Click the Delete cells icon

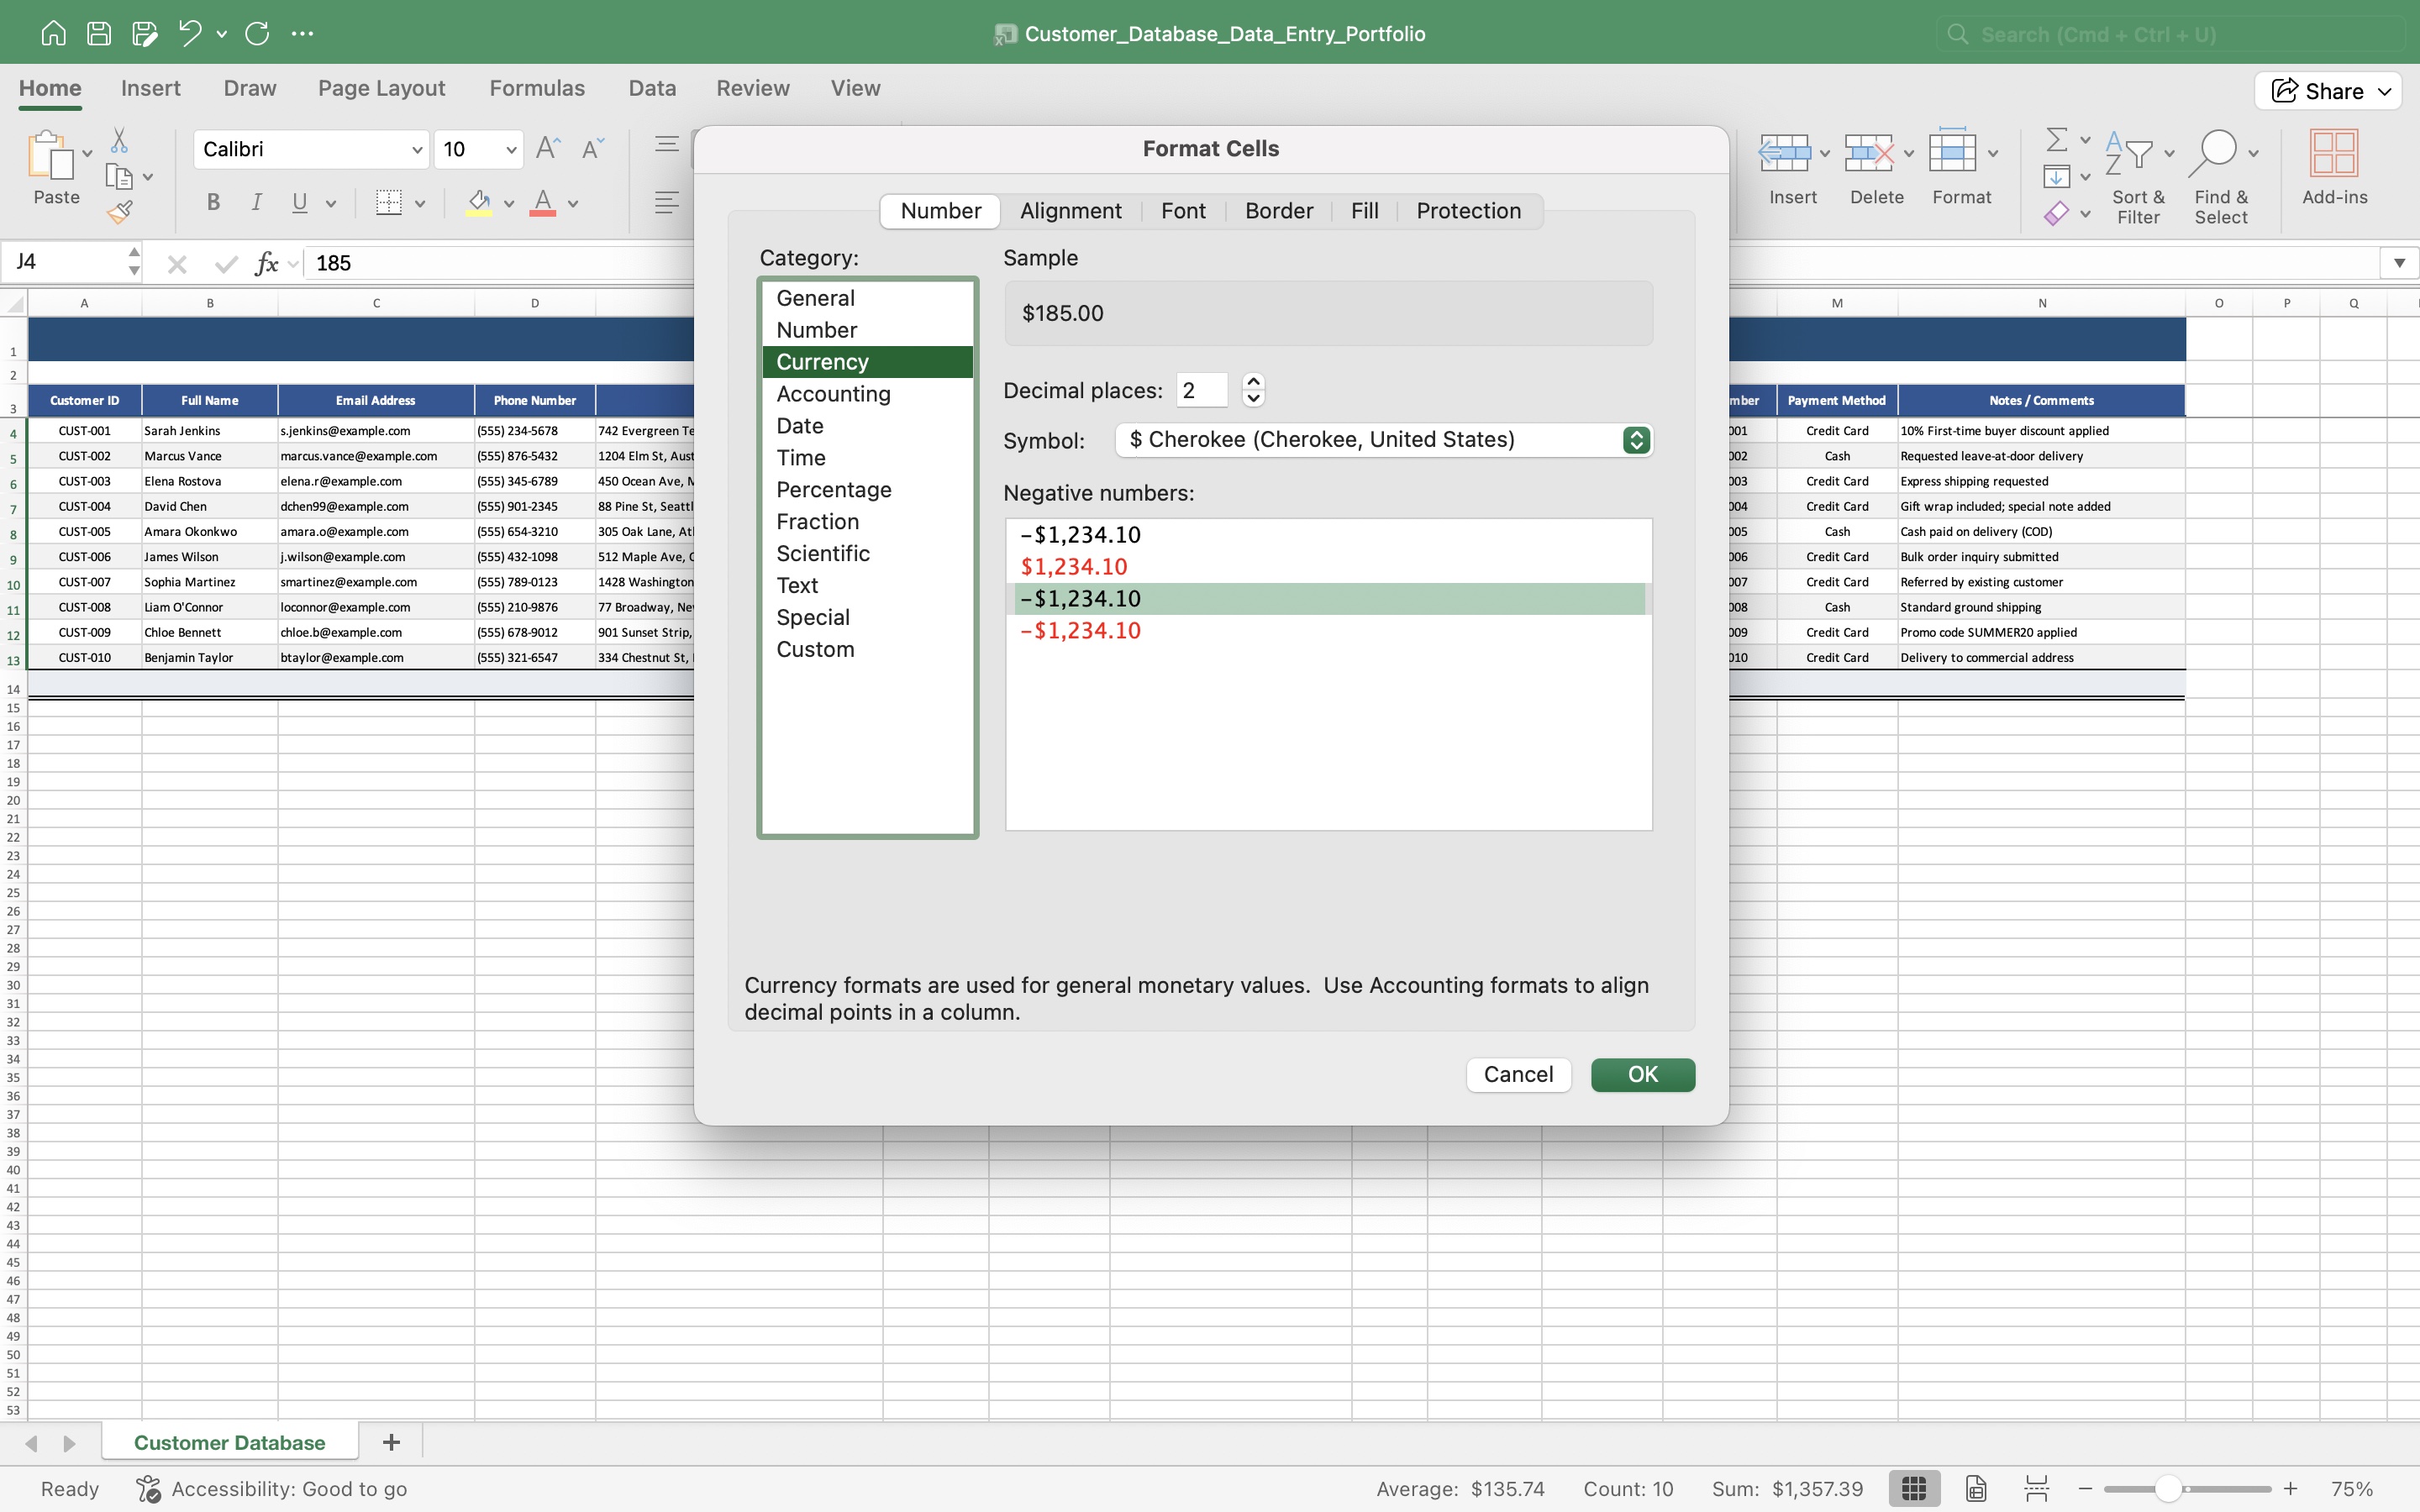[1868, 153]
